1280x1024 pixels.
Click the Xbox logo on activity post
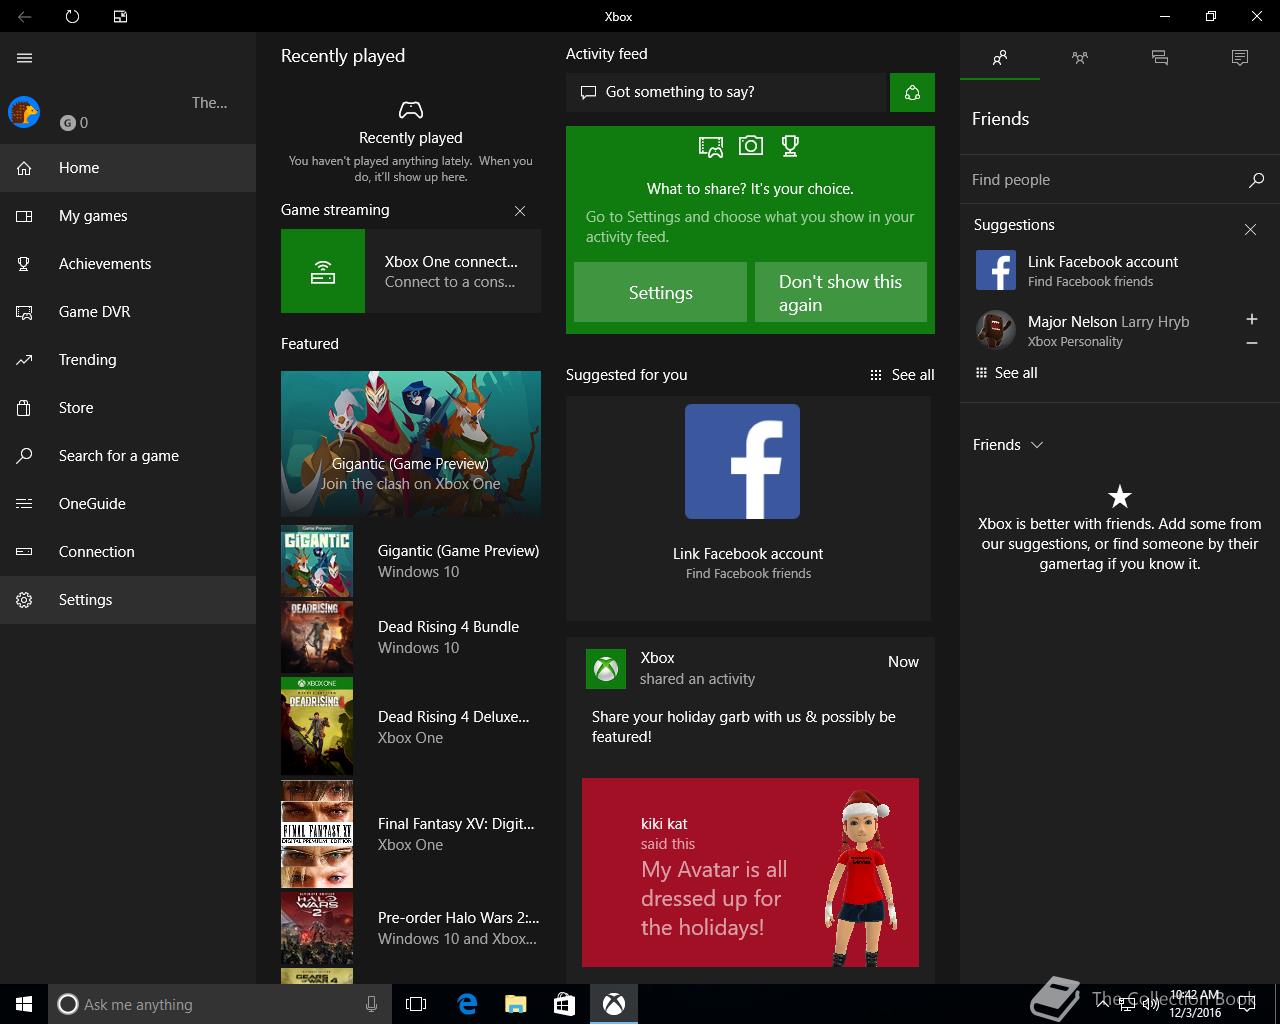click(606, 669)
